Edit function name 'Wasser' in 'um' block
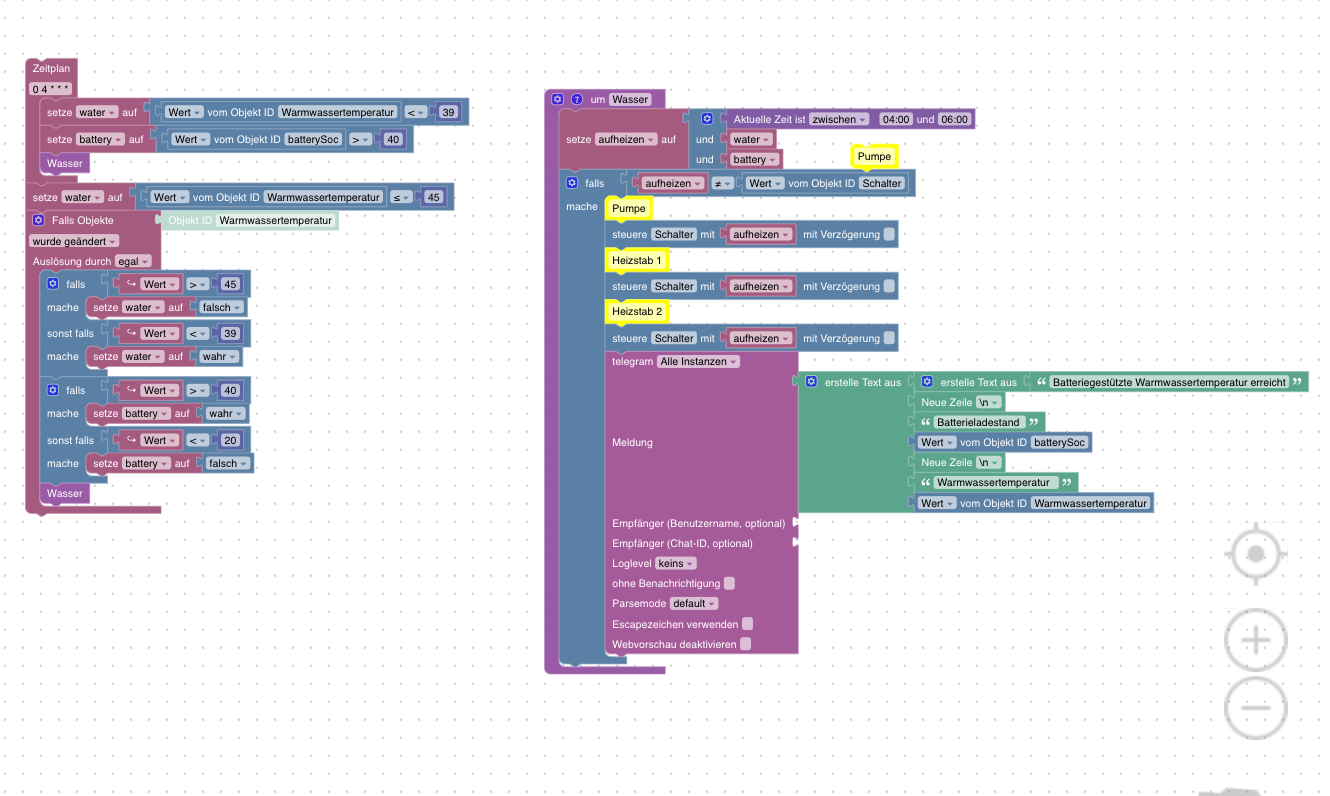 tap(630, 99)
